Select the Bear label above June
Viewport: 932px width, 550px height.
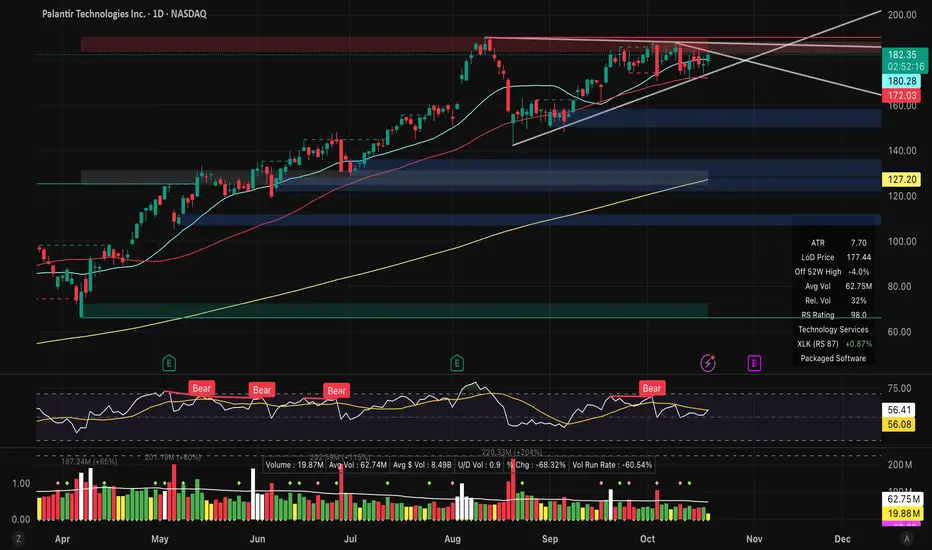pos(262,390)
